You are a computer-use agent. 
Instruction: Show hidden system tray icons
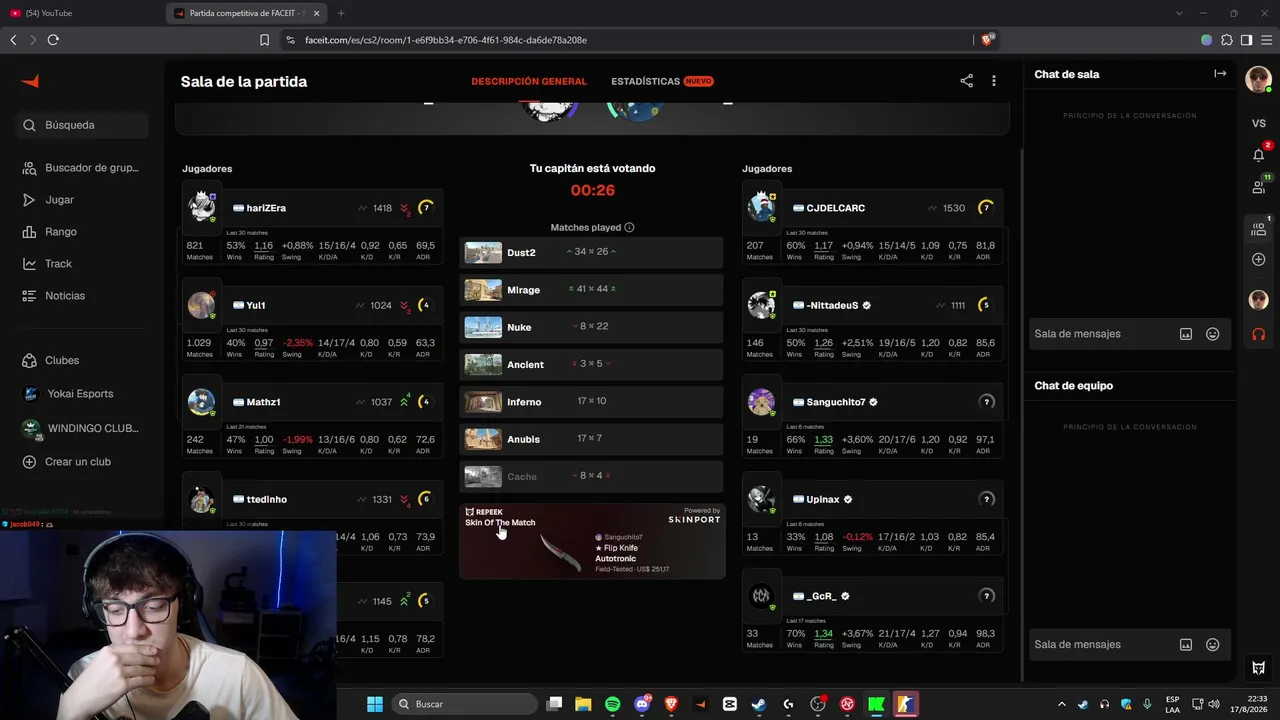click(1062, 704)
